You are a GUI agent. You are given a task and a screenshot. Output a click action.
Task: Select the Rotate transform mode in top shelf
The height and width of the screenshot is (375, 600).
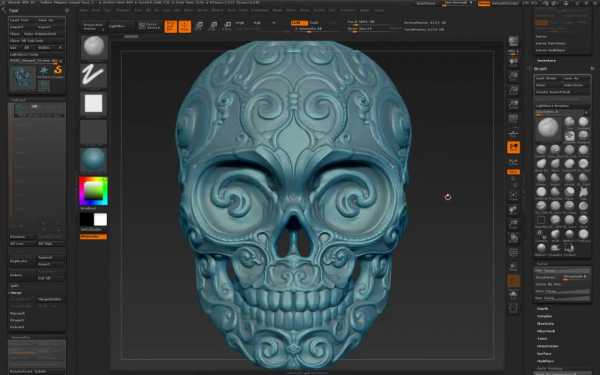[227, 26]
